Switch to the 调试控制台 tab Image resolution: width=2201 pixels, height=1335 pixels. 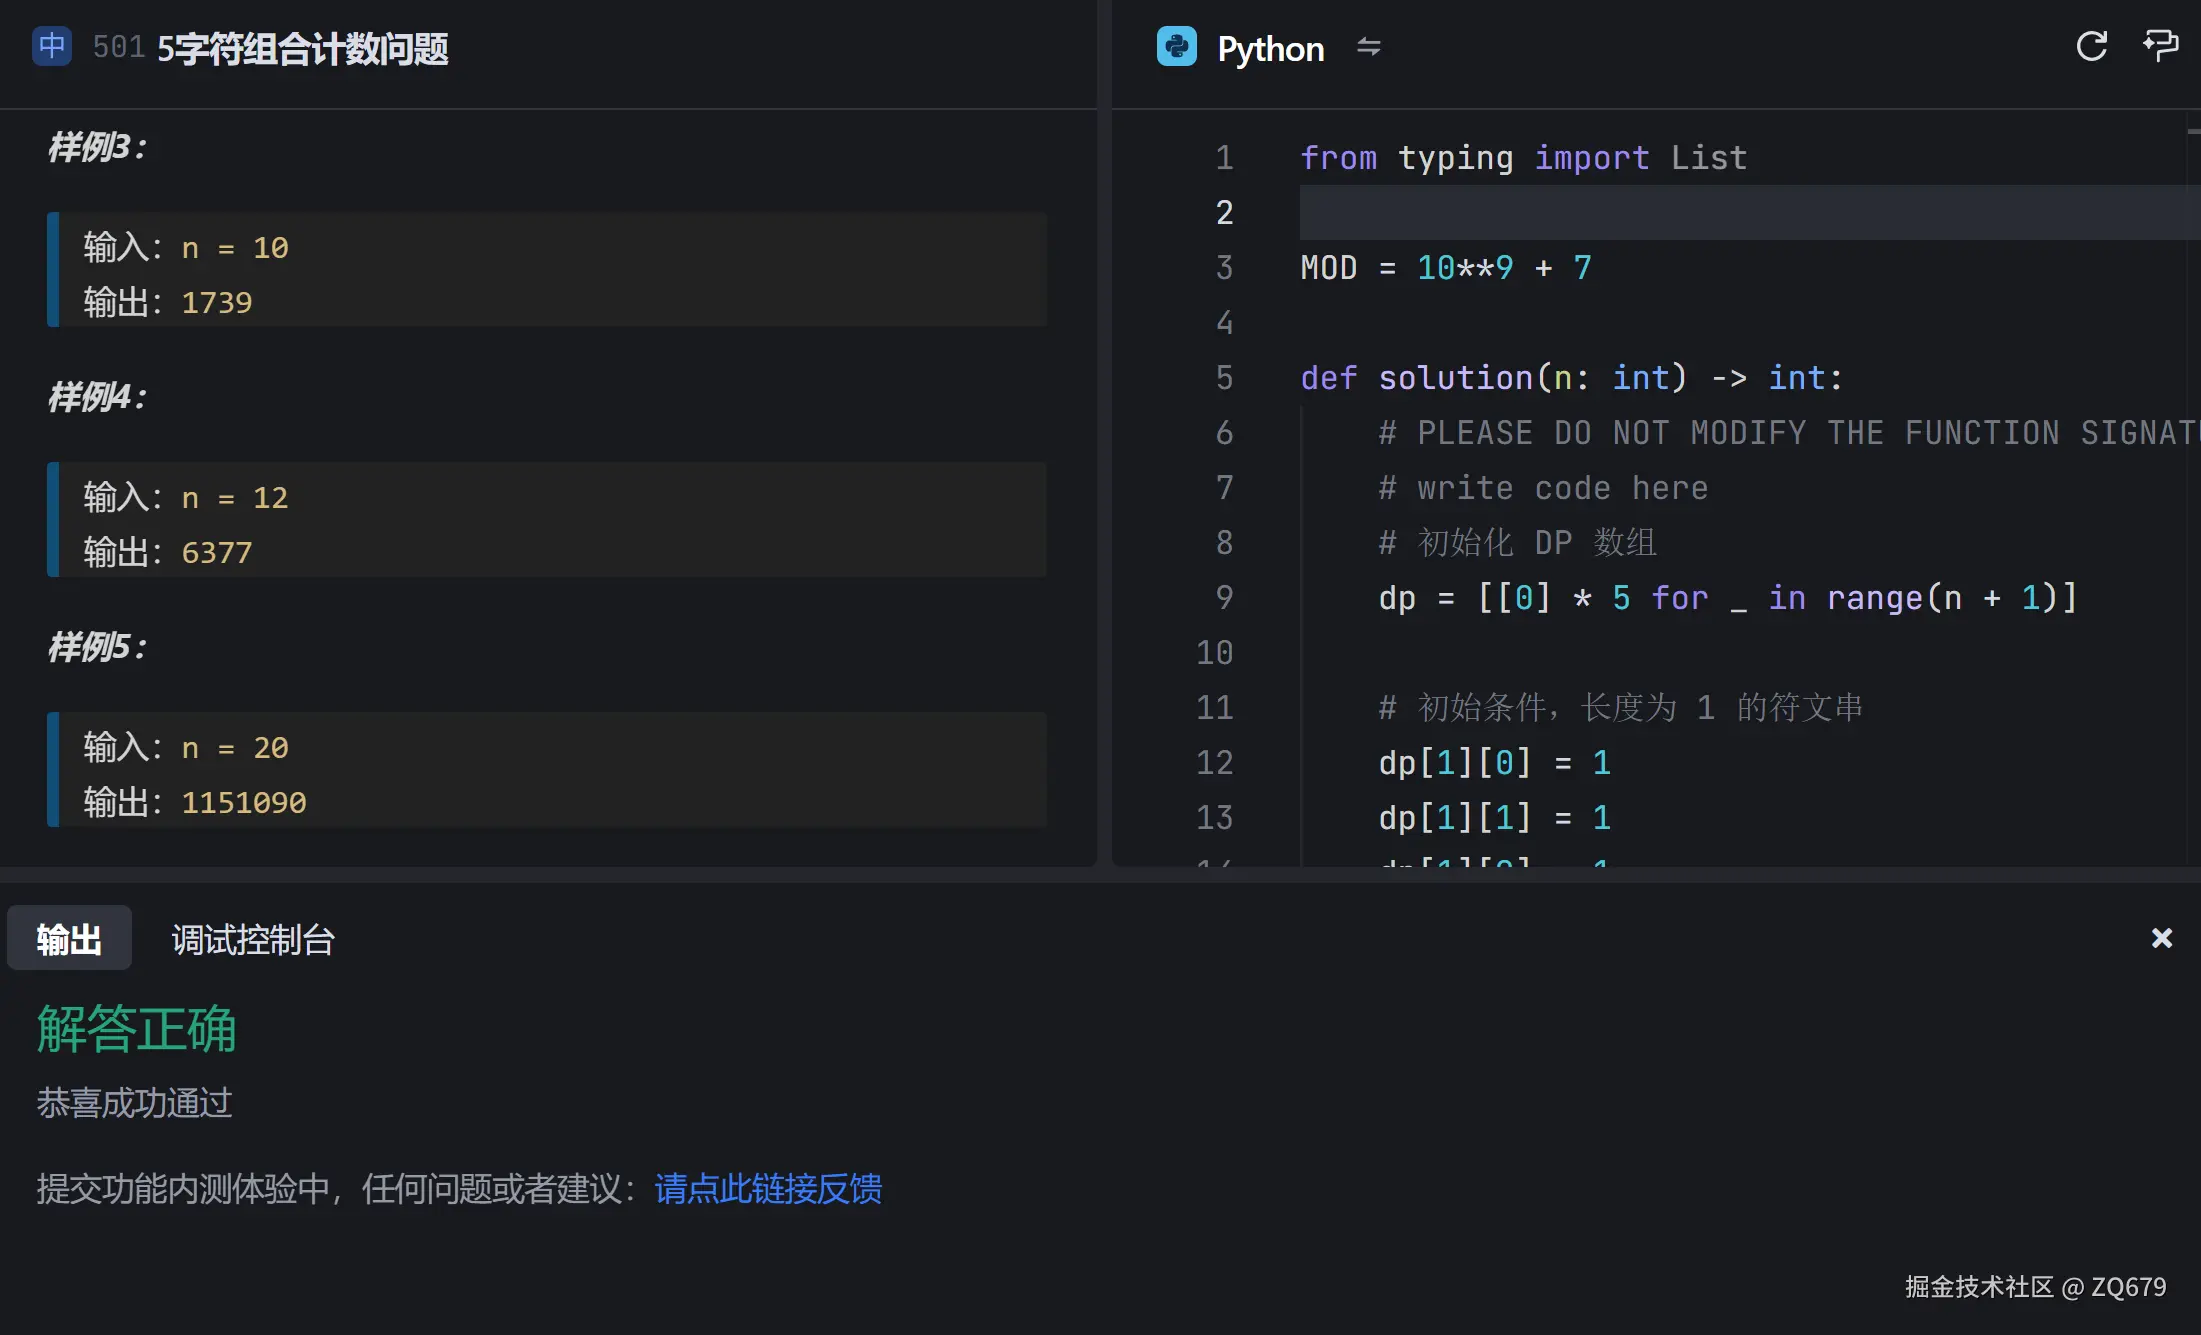252,940
